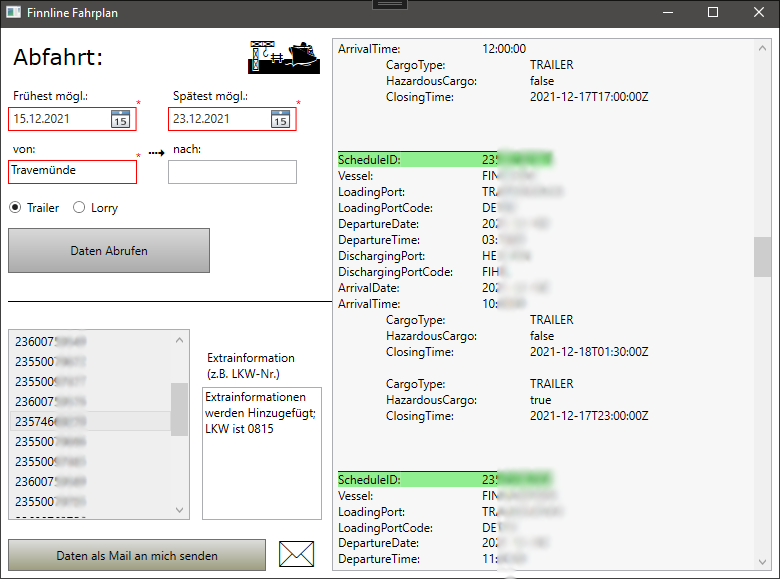Click the envelope mail icon
The height and width of the screenshot is (579, 780).
pyautogui.click(x=296, y=554)
